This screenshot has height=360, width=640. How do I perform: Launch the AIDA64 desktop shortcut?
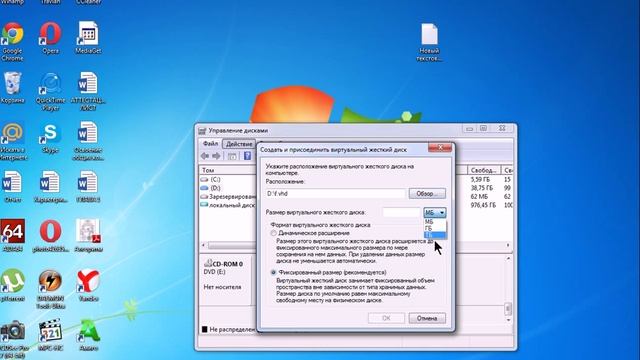coord(13,236)
